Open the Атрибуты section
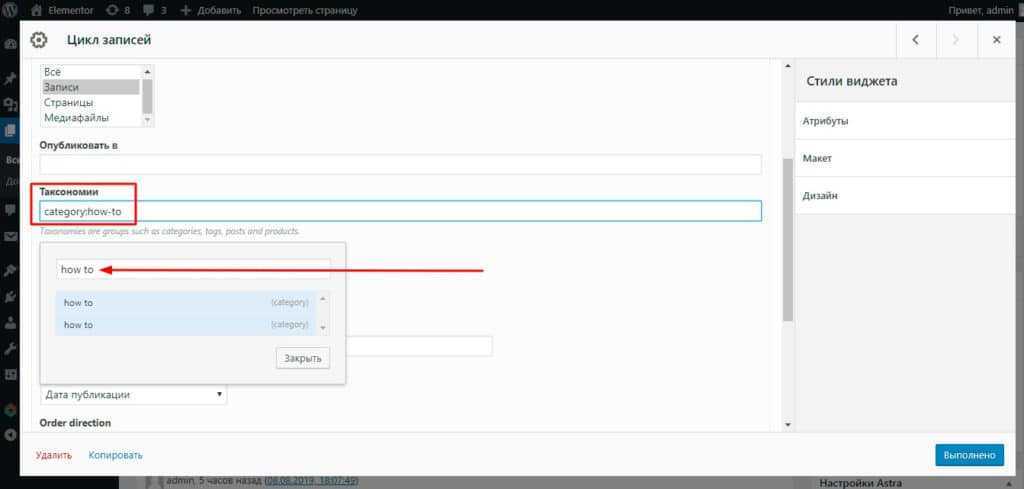Screen dimensions: 1024x489 click(x=908, y=121)
